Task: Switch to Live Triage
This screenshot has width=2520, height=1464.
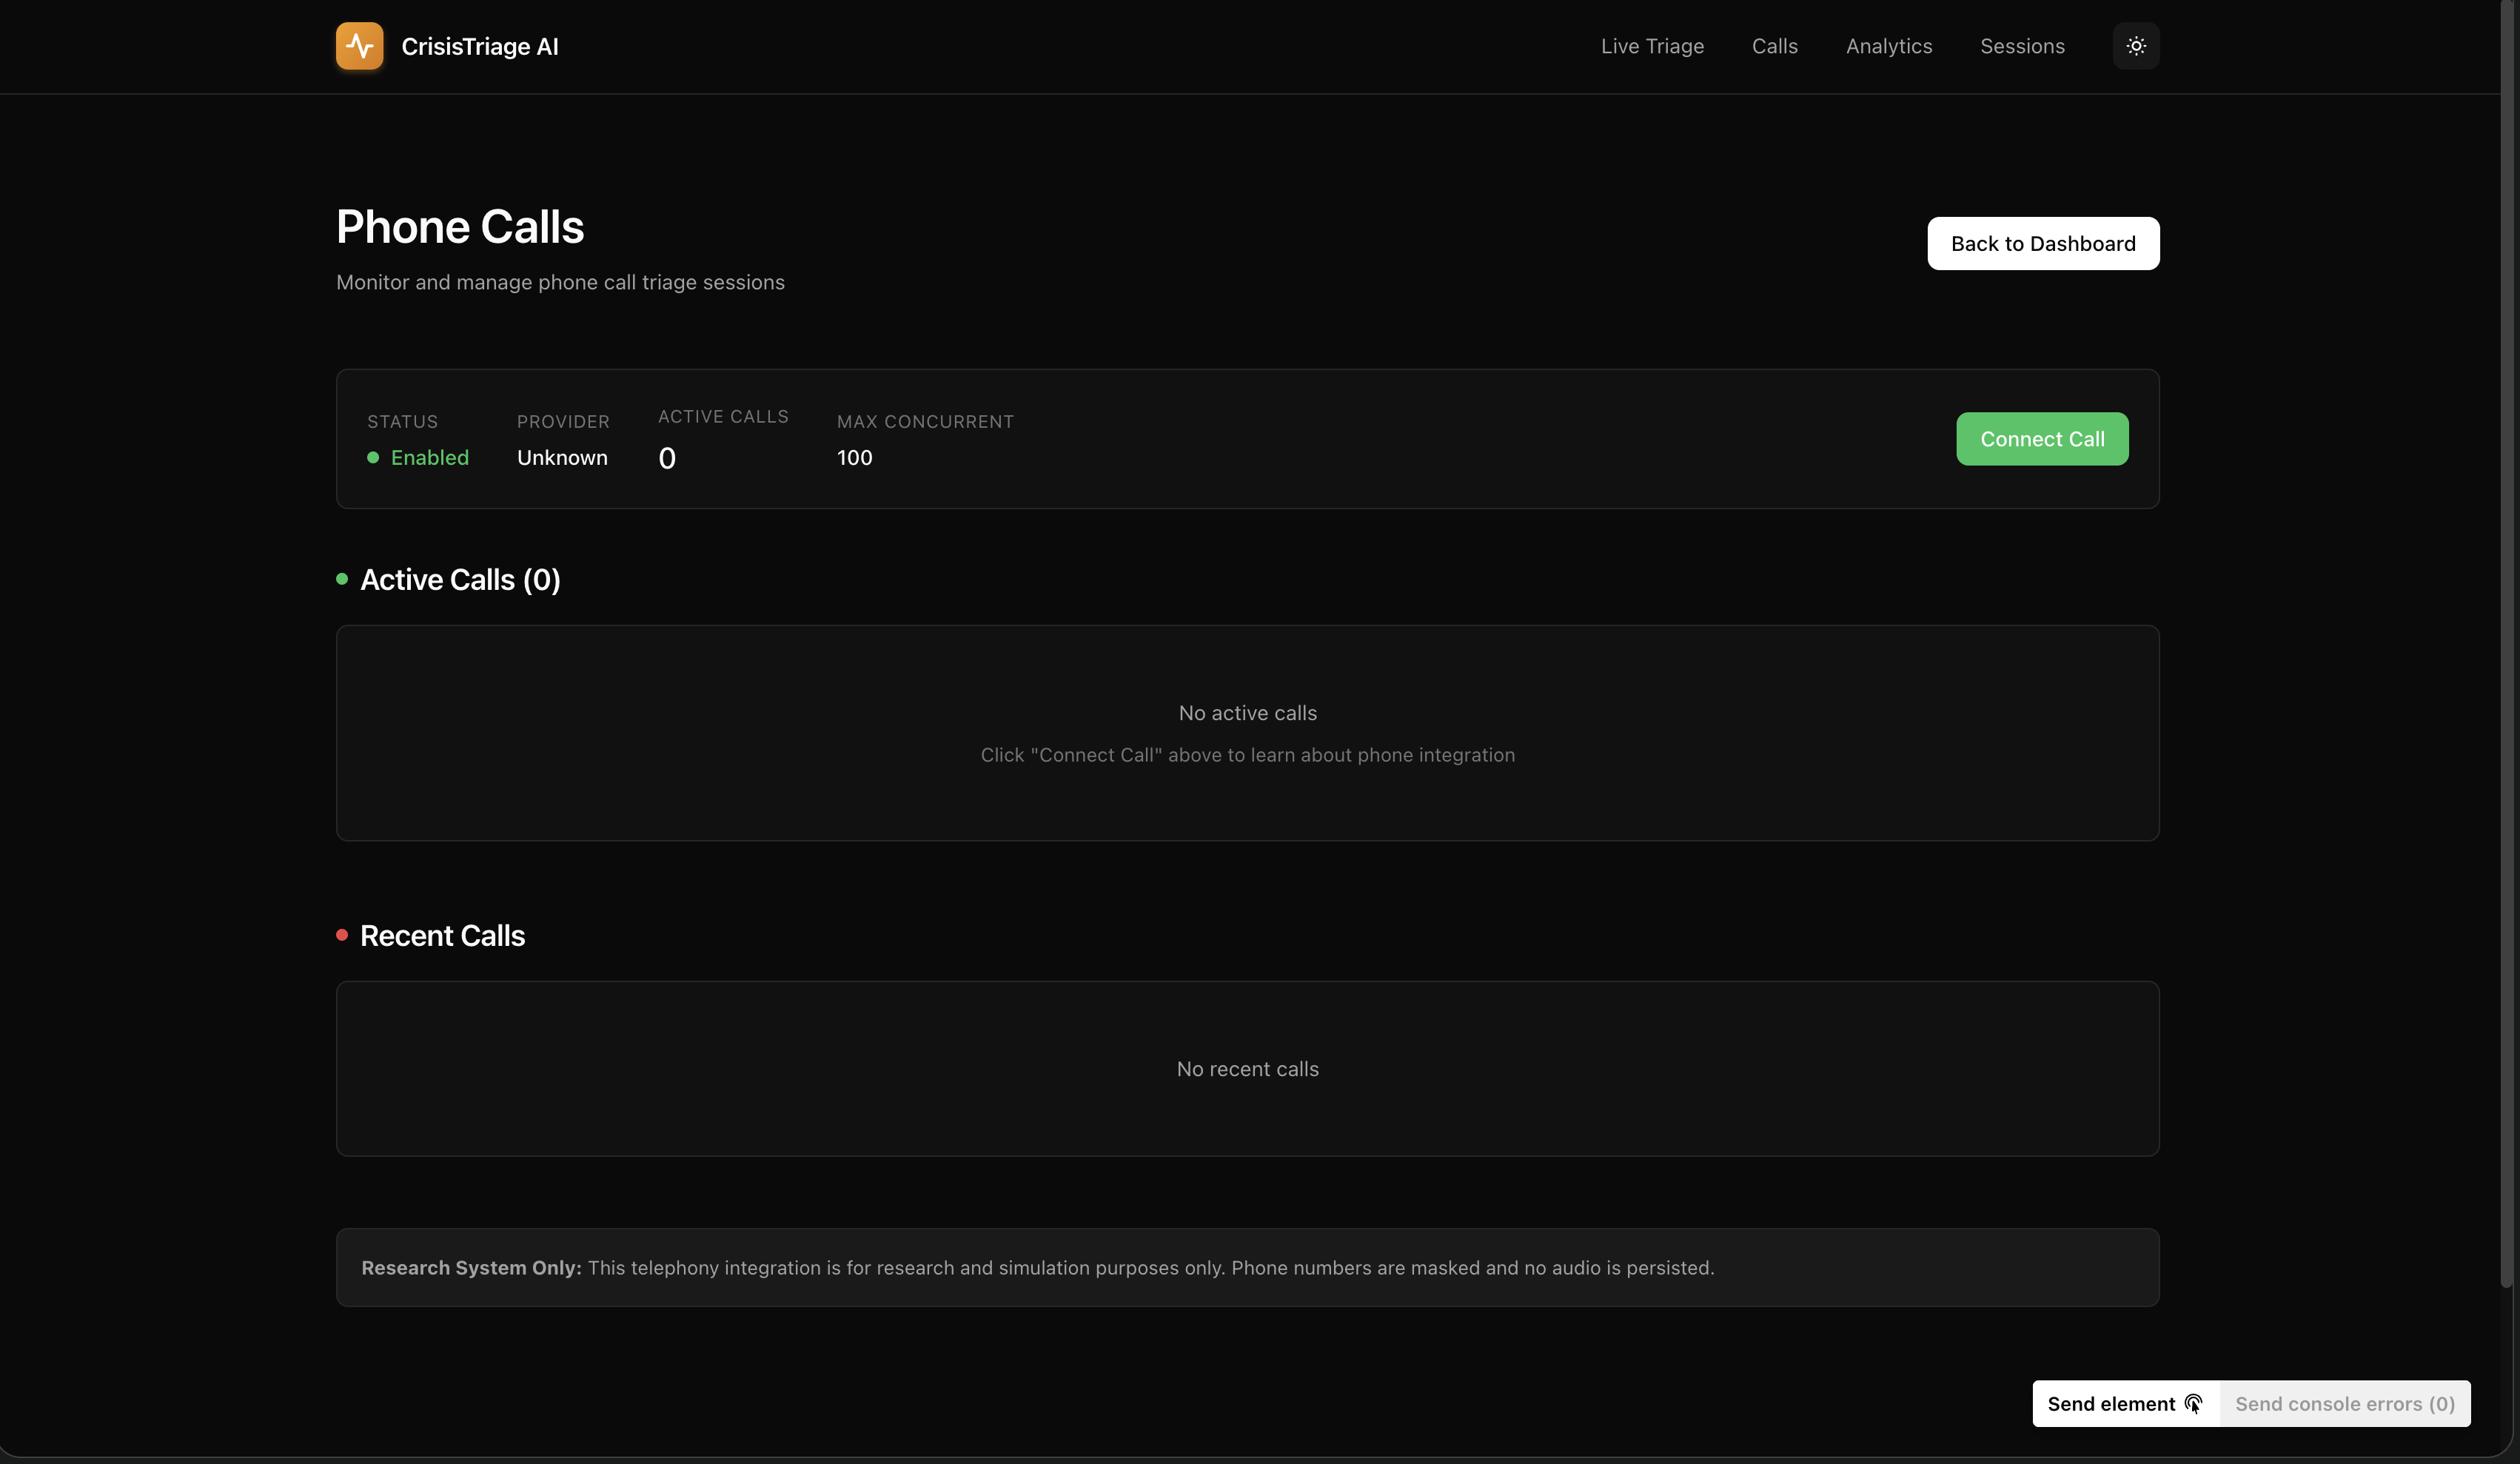Action: pyautogui.click(x=1652, y=46)
